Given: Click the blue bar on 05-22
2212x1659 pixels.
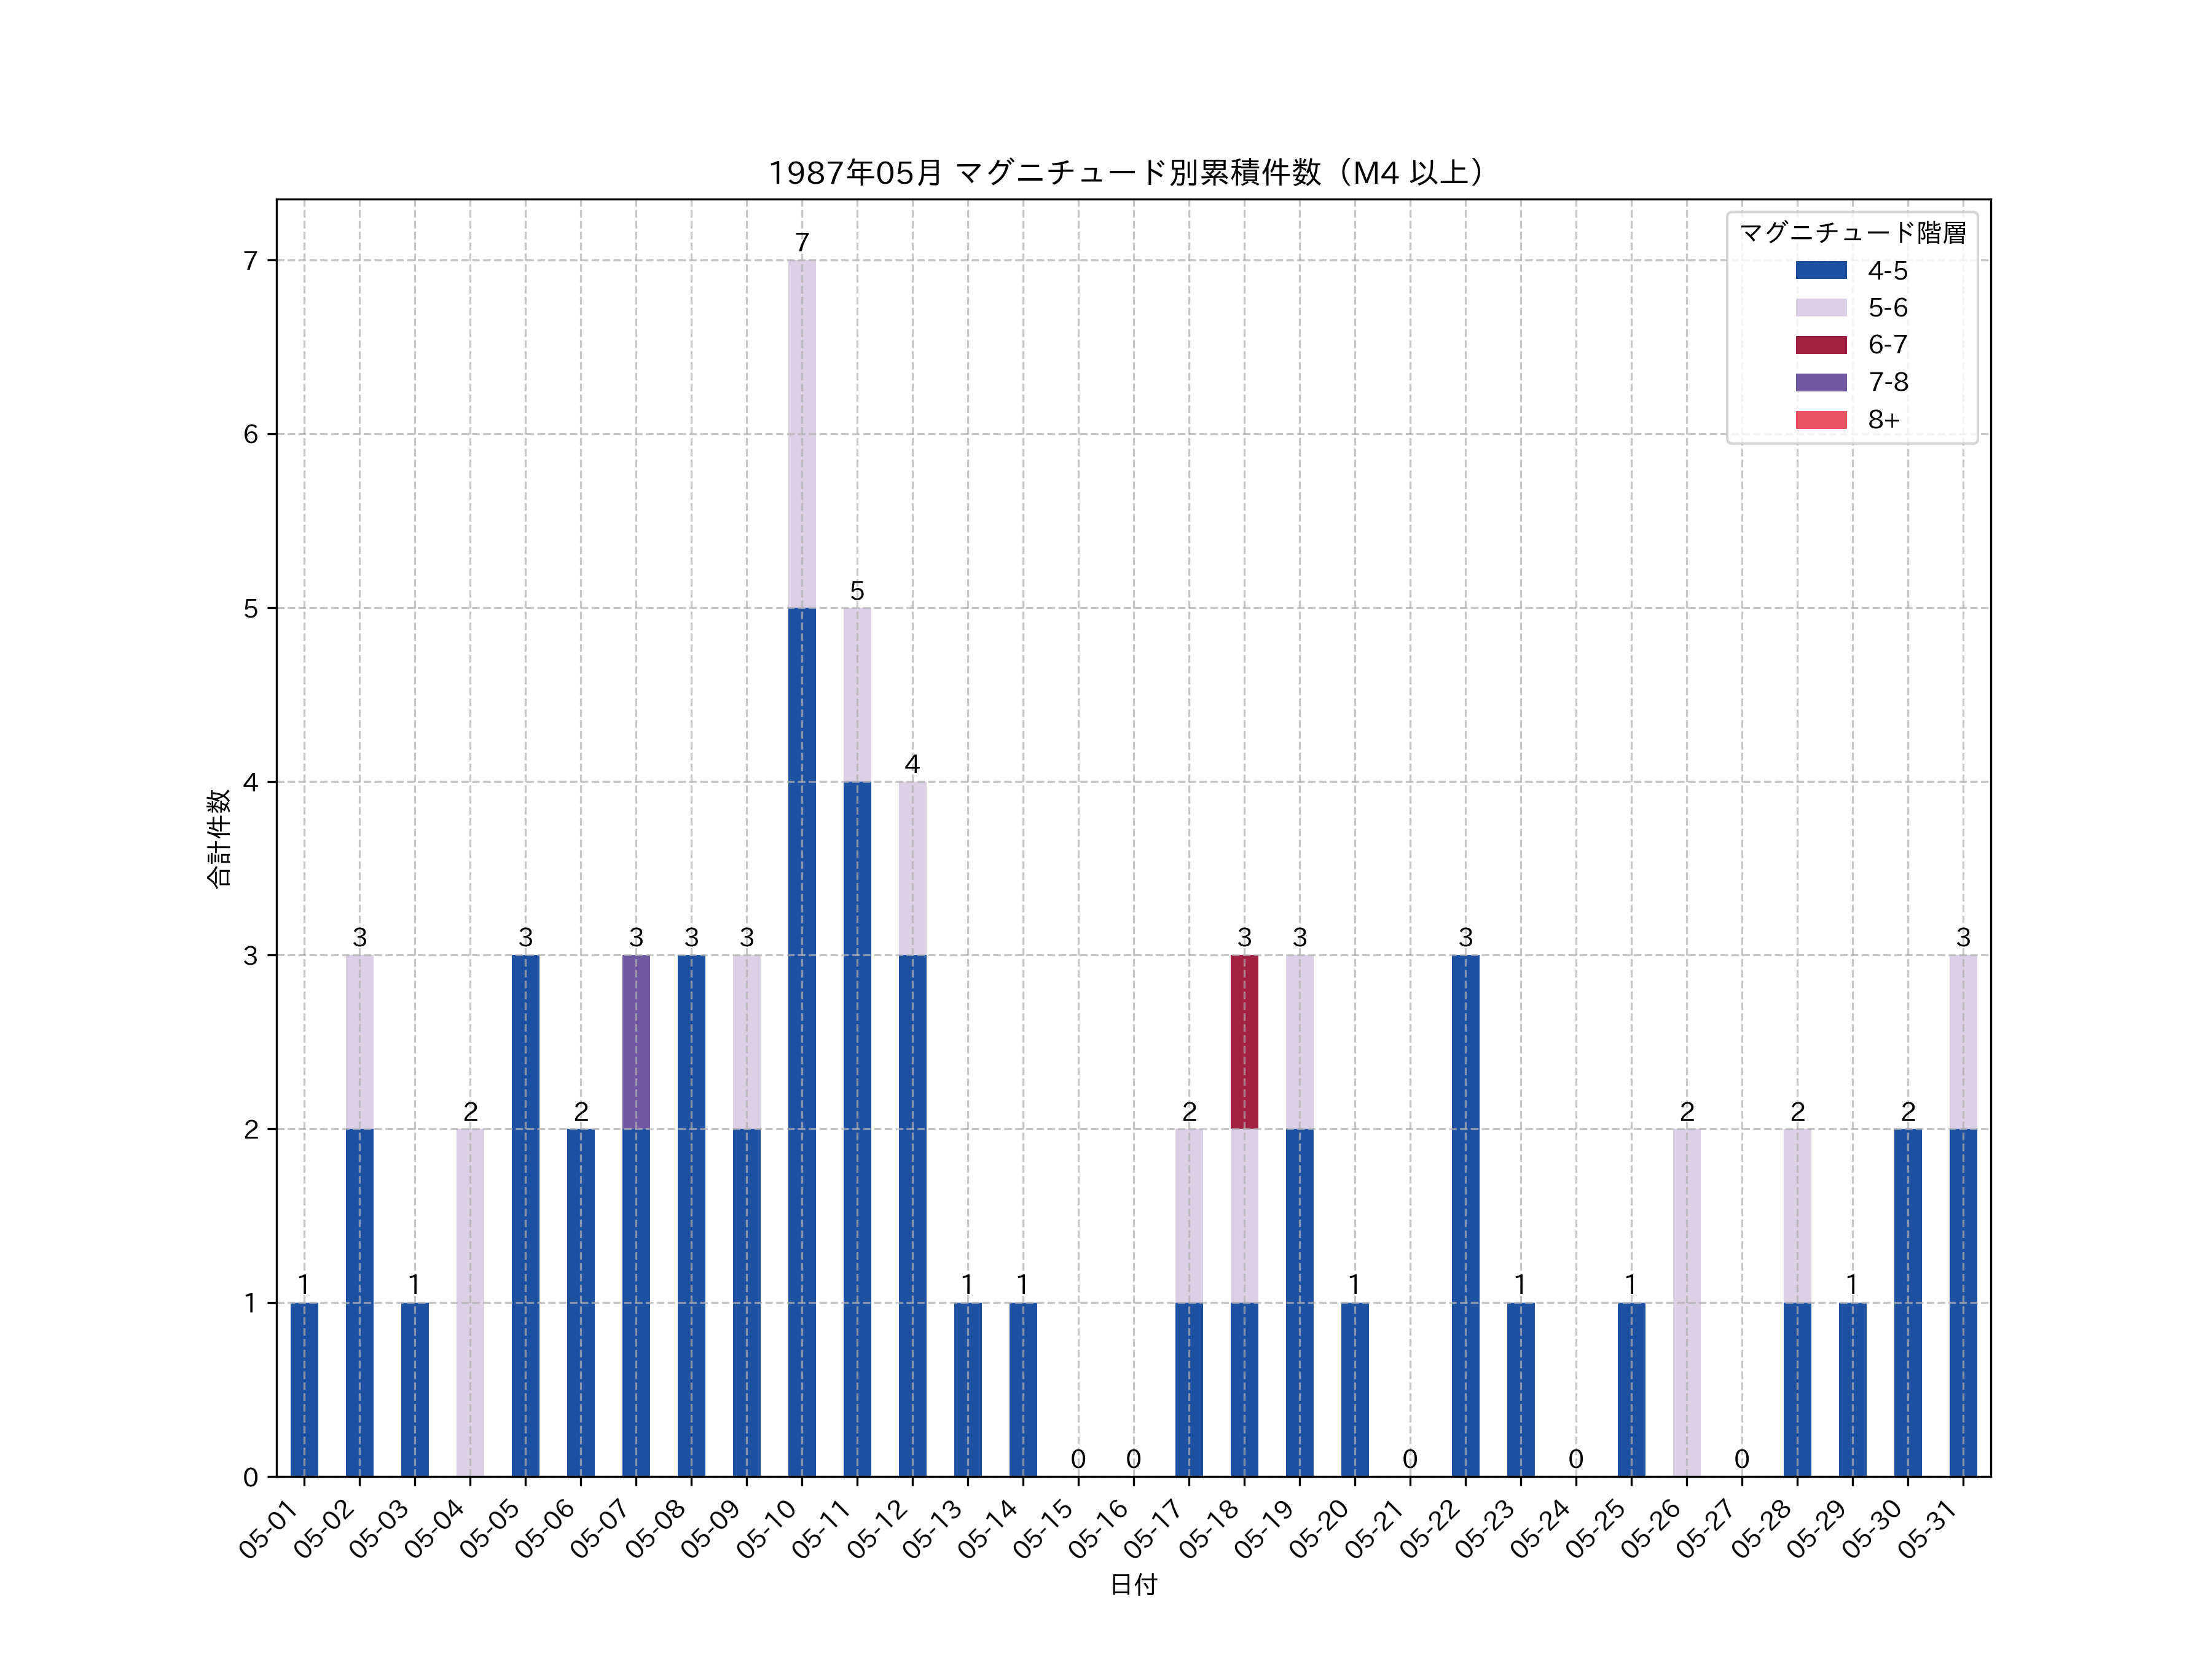Looking at the screenshot, I should click(1465, 1215).
